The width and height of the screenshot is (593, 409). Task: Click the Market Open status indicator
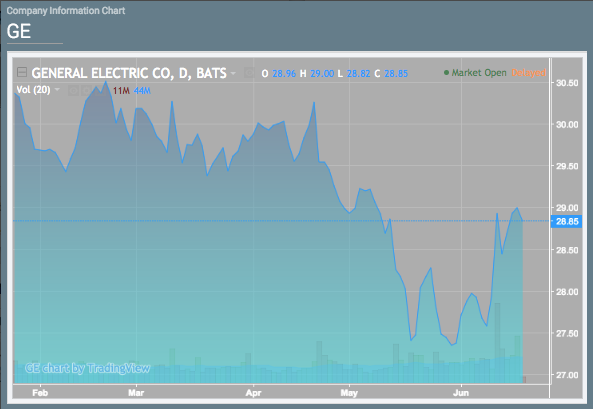[475, 73]
